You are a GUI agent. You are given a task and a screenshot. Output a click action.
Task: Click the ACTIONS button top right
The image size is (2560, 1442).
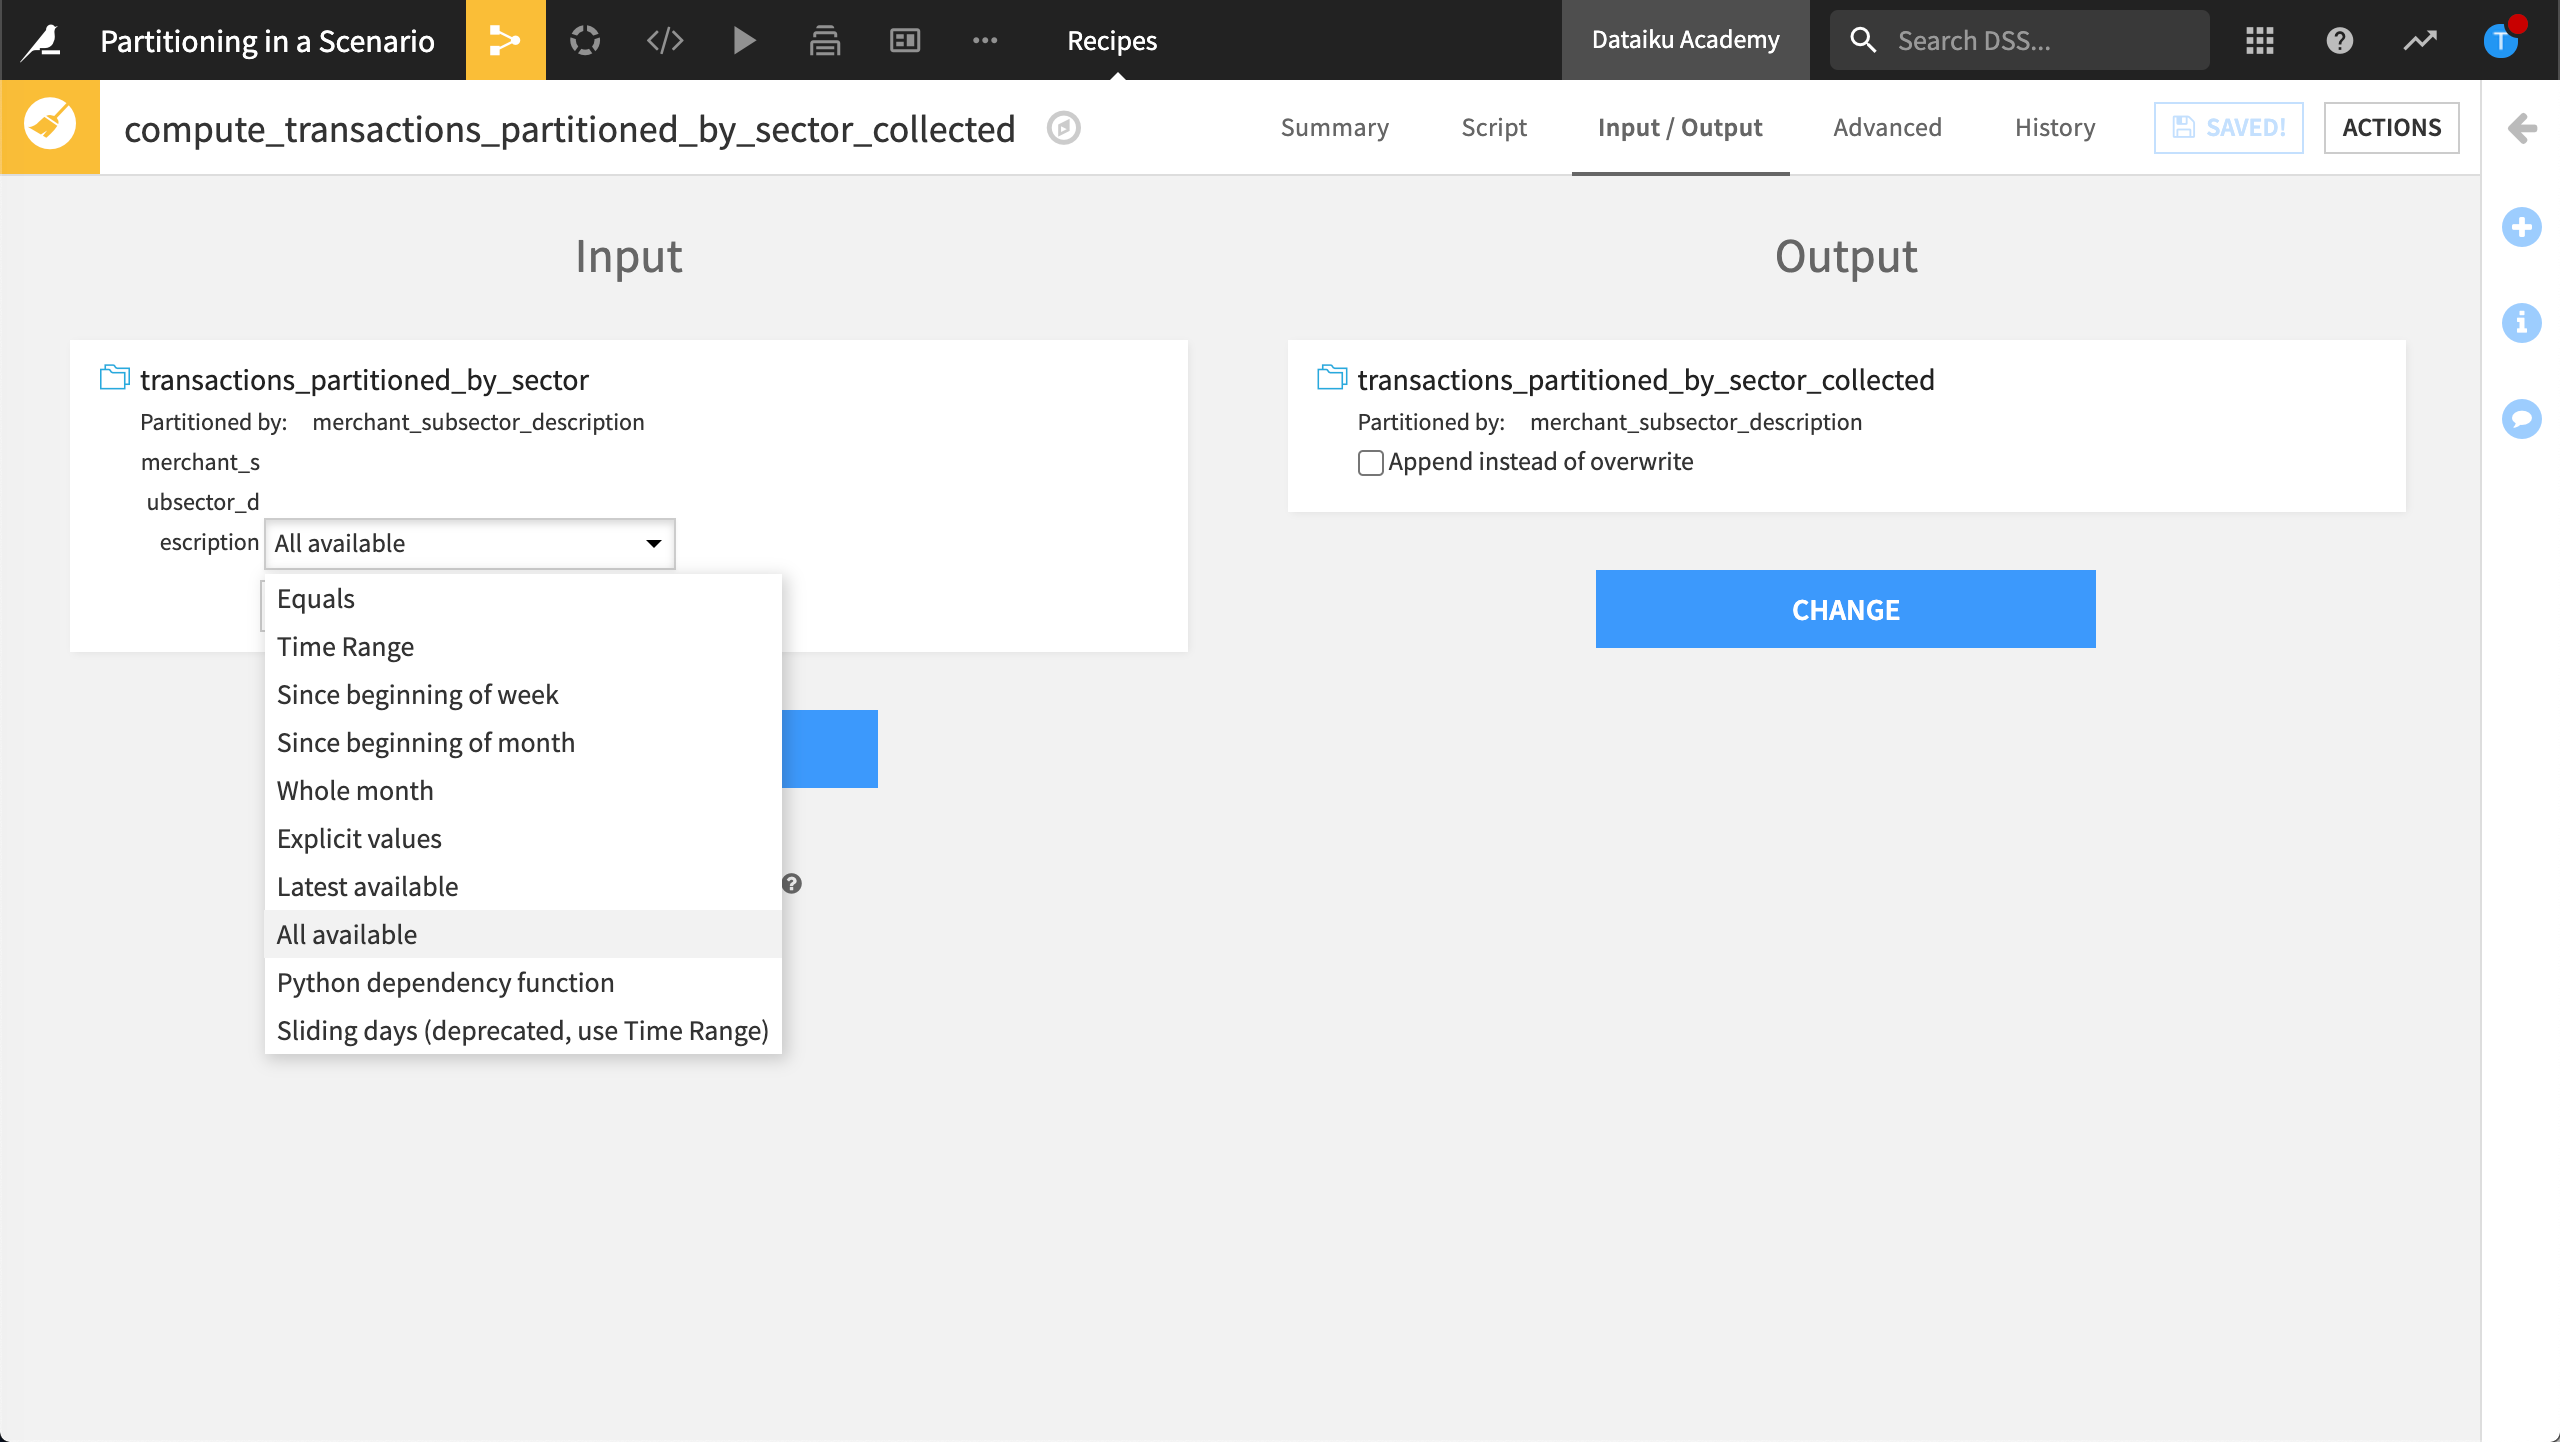point(2391,127)
